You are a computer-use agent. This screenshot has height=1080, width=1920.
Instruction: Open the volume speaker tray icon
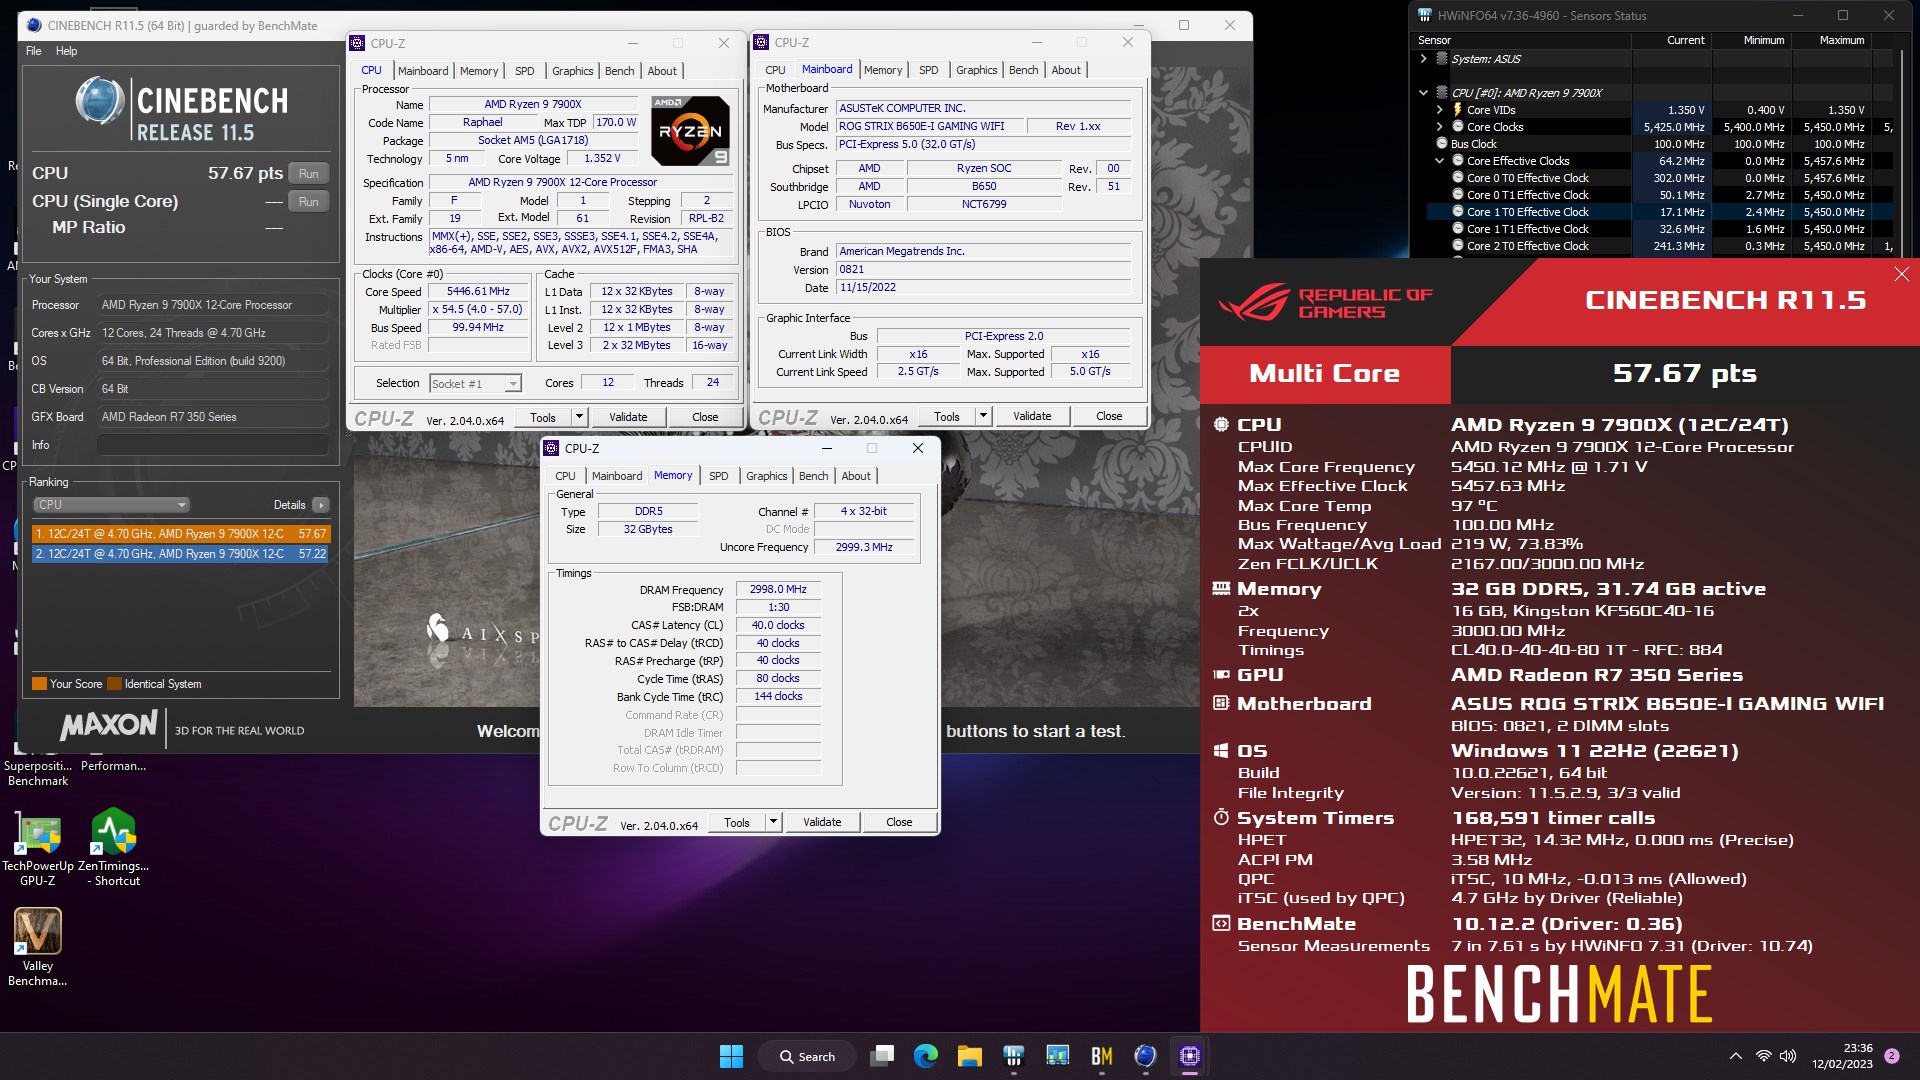[x=1788, y=1056]
